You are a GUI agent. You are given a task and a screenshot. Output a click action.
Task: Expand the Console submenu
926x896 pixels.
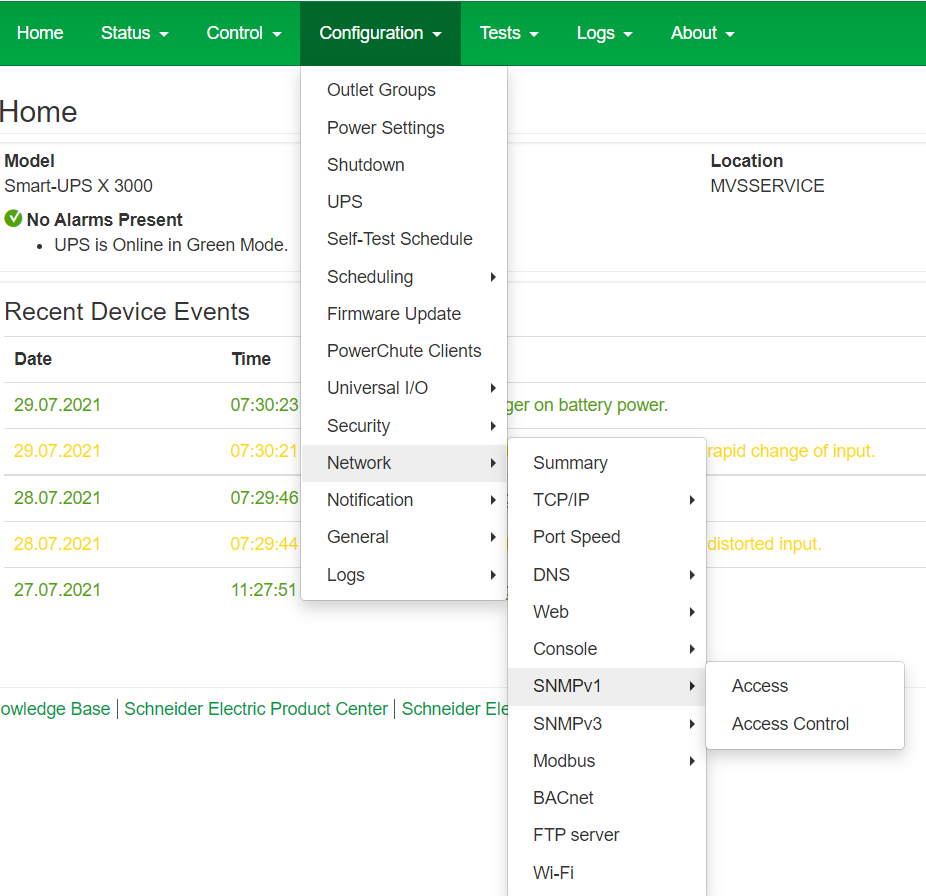coord(607,649)
